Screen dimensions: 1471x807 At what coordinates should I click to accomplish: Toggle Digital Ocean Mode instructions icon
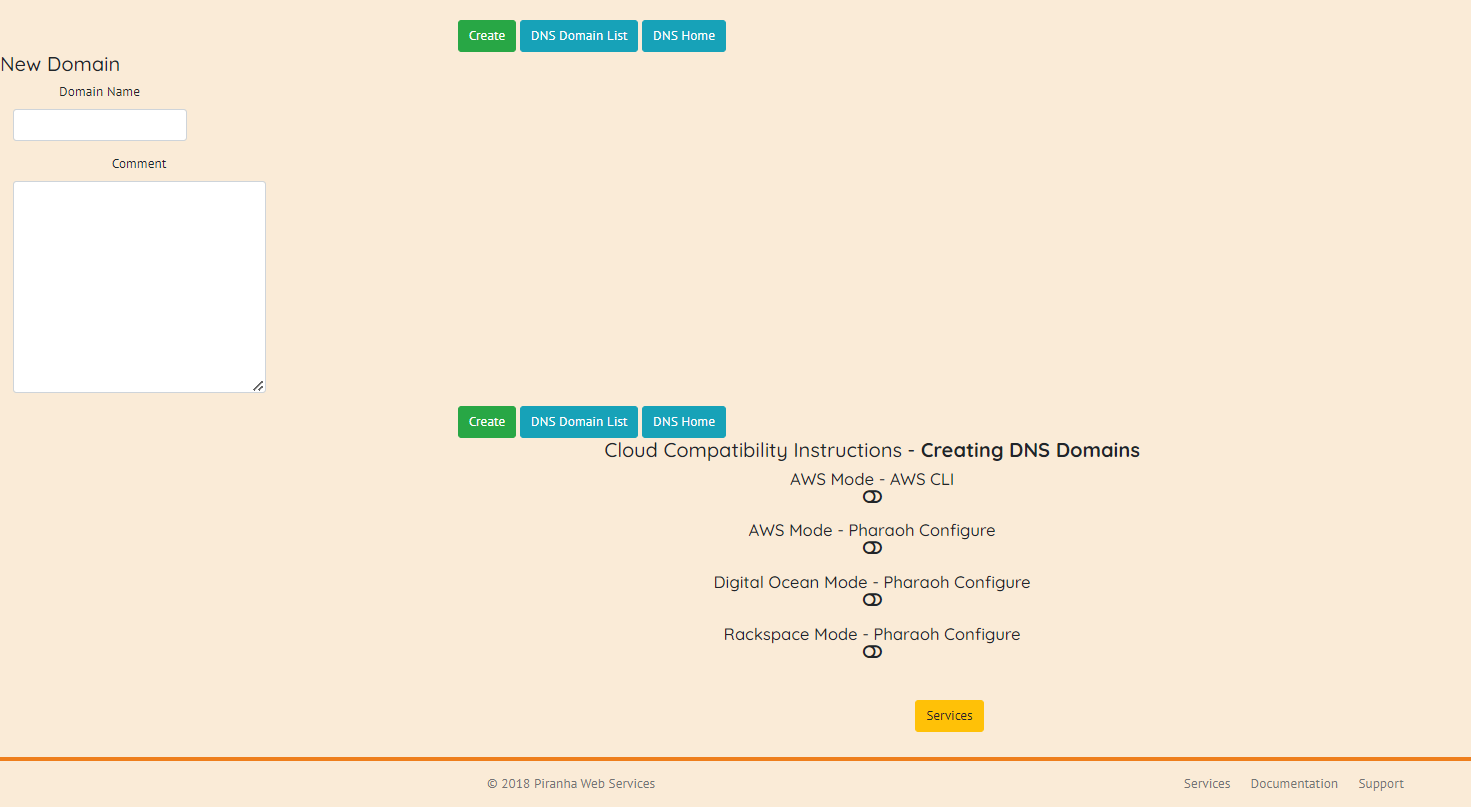[872, 600]
